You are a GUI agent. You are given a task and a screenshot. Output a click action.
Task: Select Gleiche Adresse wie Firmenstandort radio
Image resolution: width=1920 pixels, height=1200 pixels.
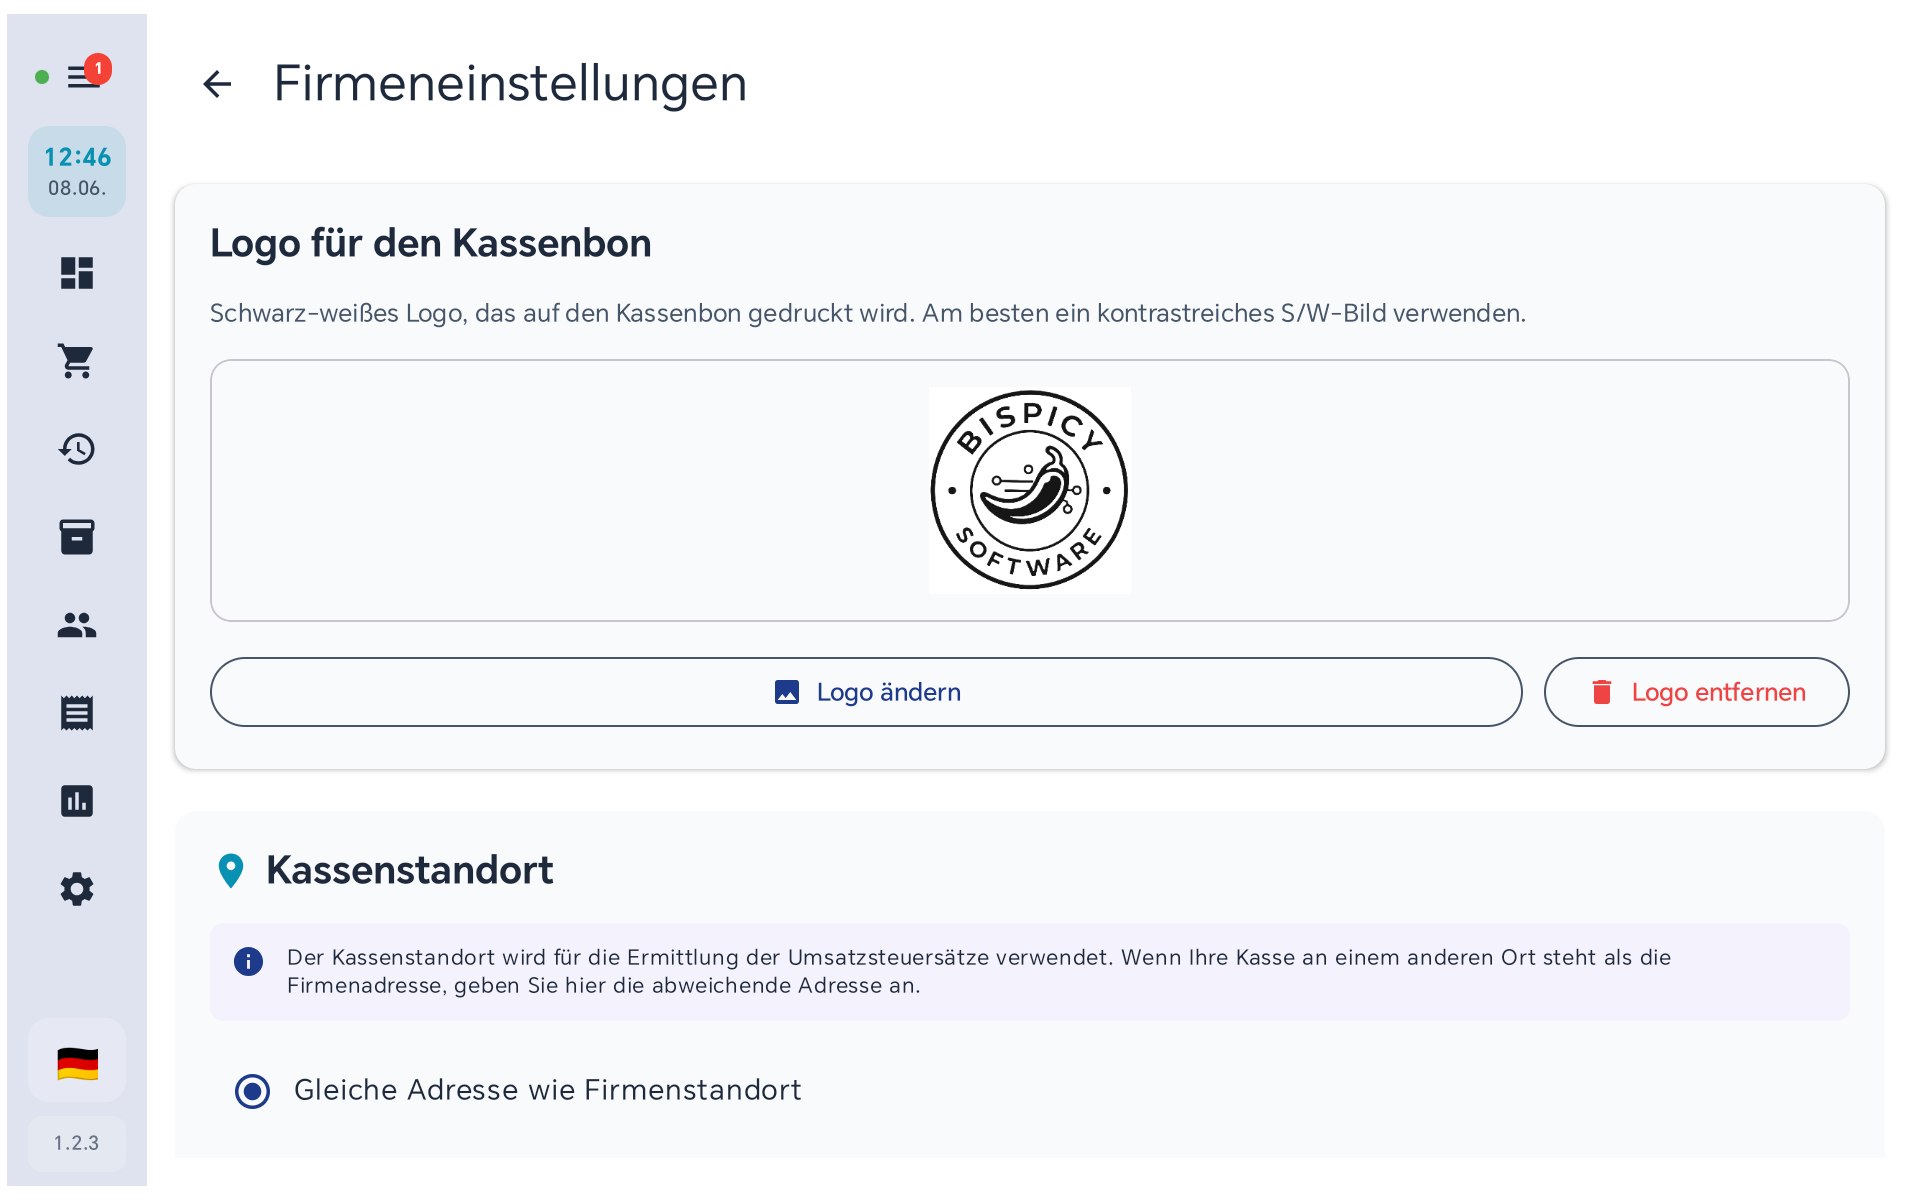(x=252, y=1091)
